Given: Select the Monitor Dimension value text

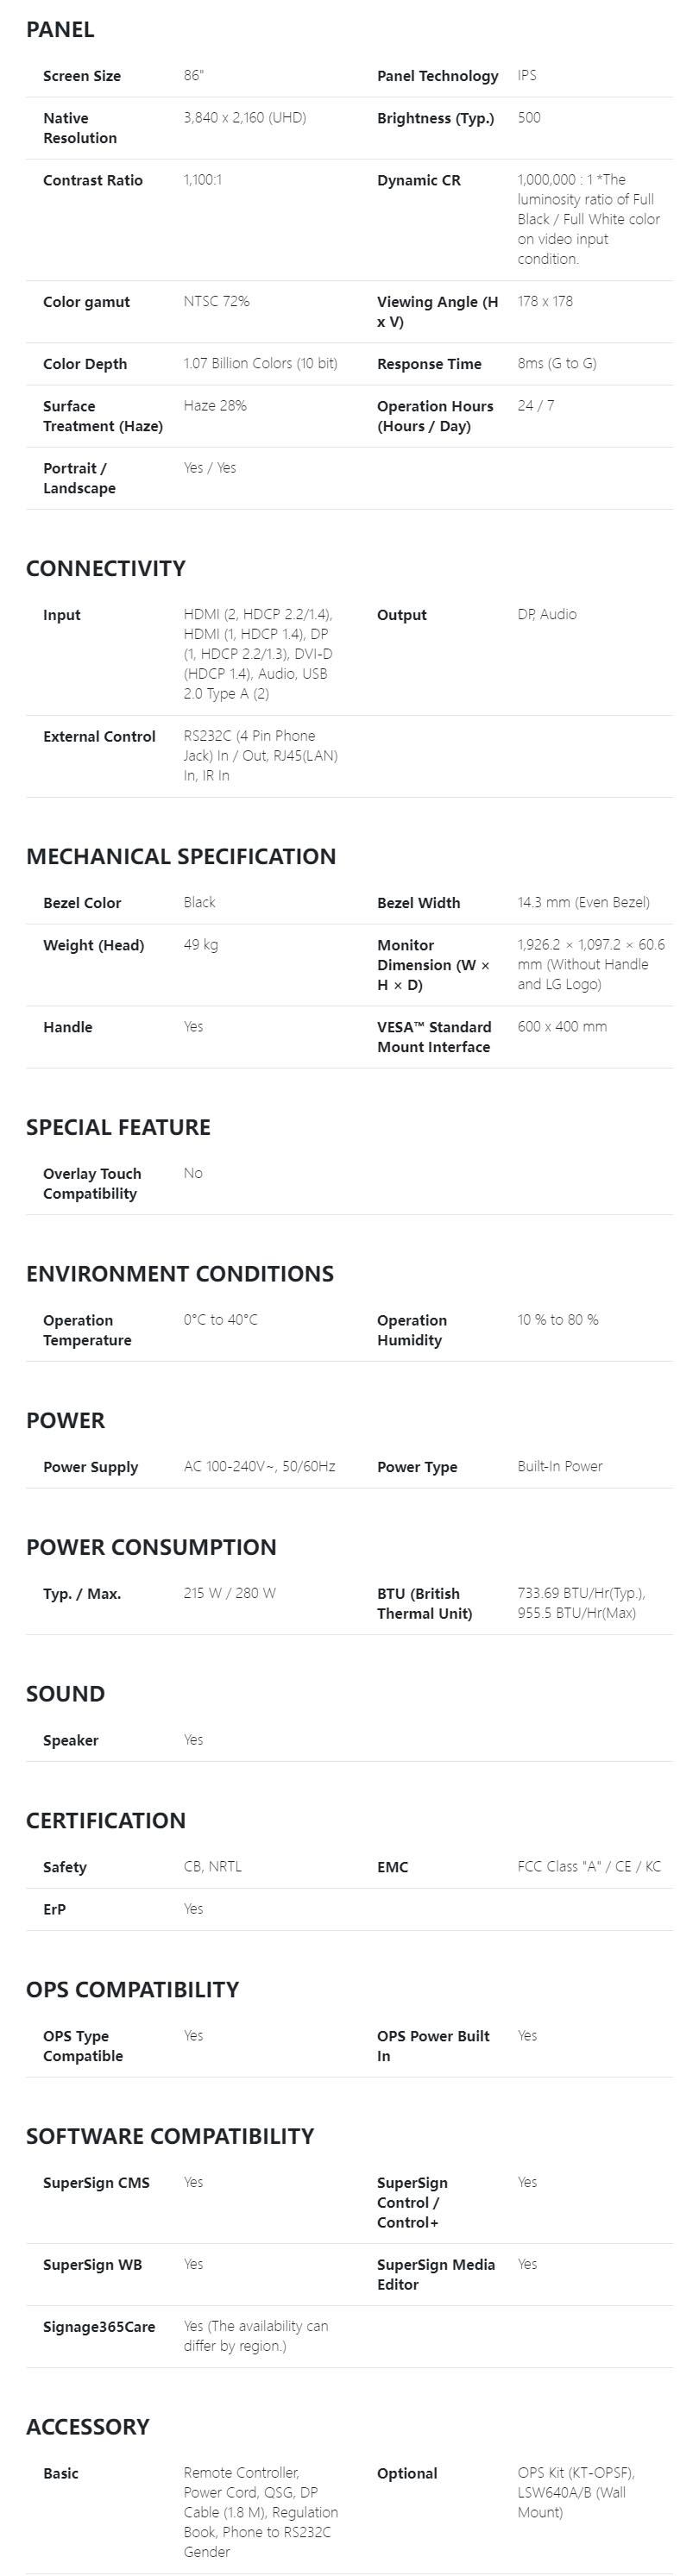Looking at the screenshot, I should [590, 964].
